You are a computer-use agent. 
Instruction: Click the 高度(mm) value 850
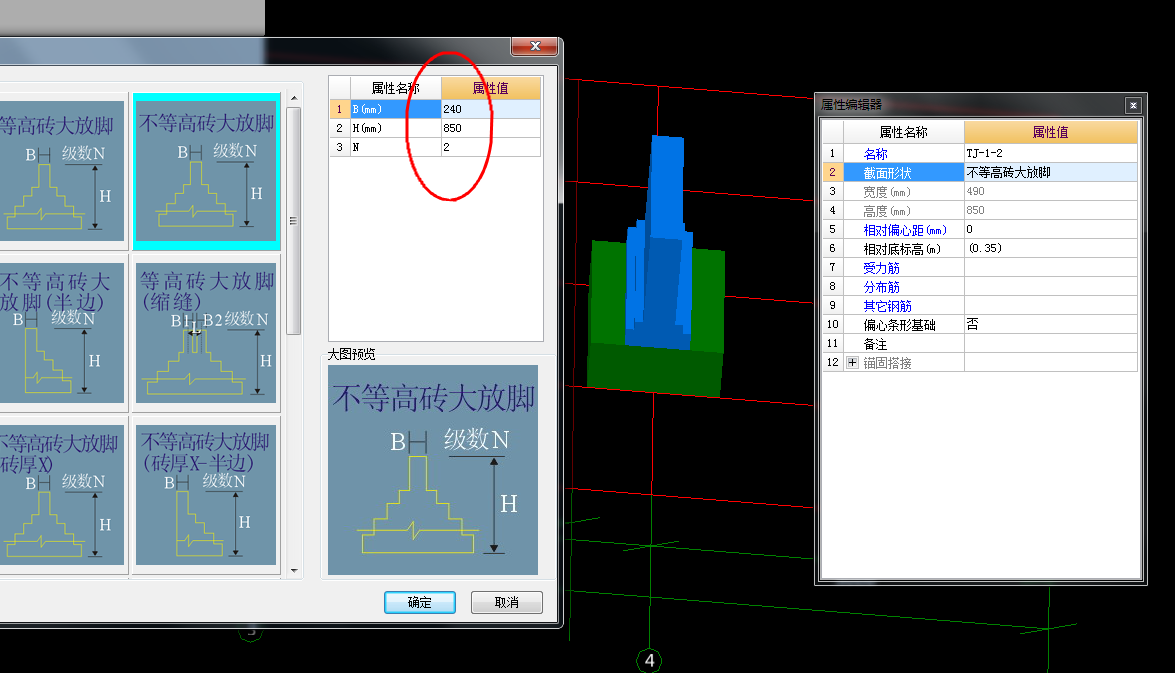(1051, 211)
